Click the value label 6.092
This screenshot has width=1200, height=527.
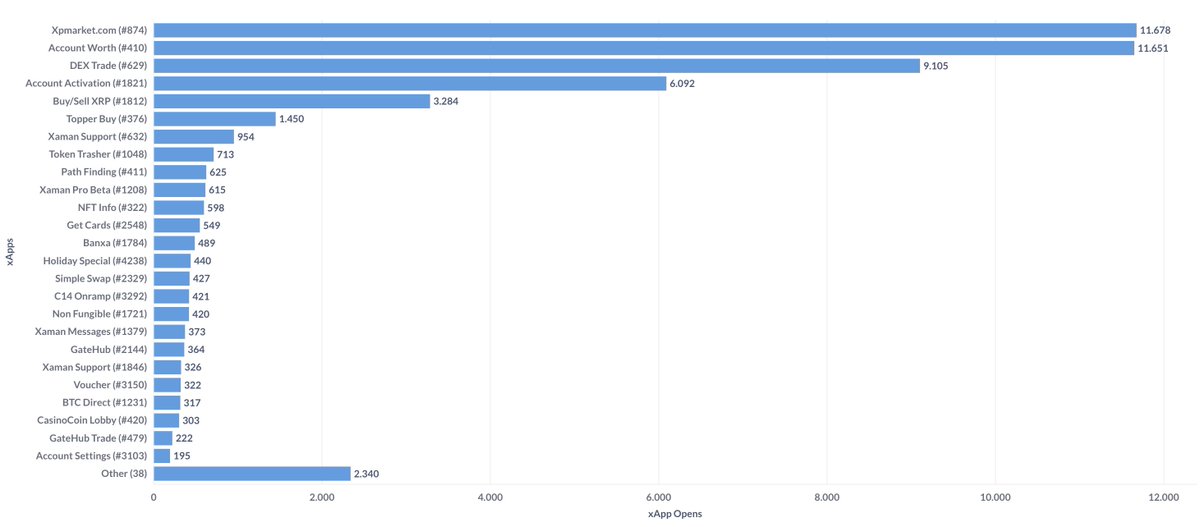point(683,83)
